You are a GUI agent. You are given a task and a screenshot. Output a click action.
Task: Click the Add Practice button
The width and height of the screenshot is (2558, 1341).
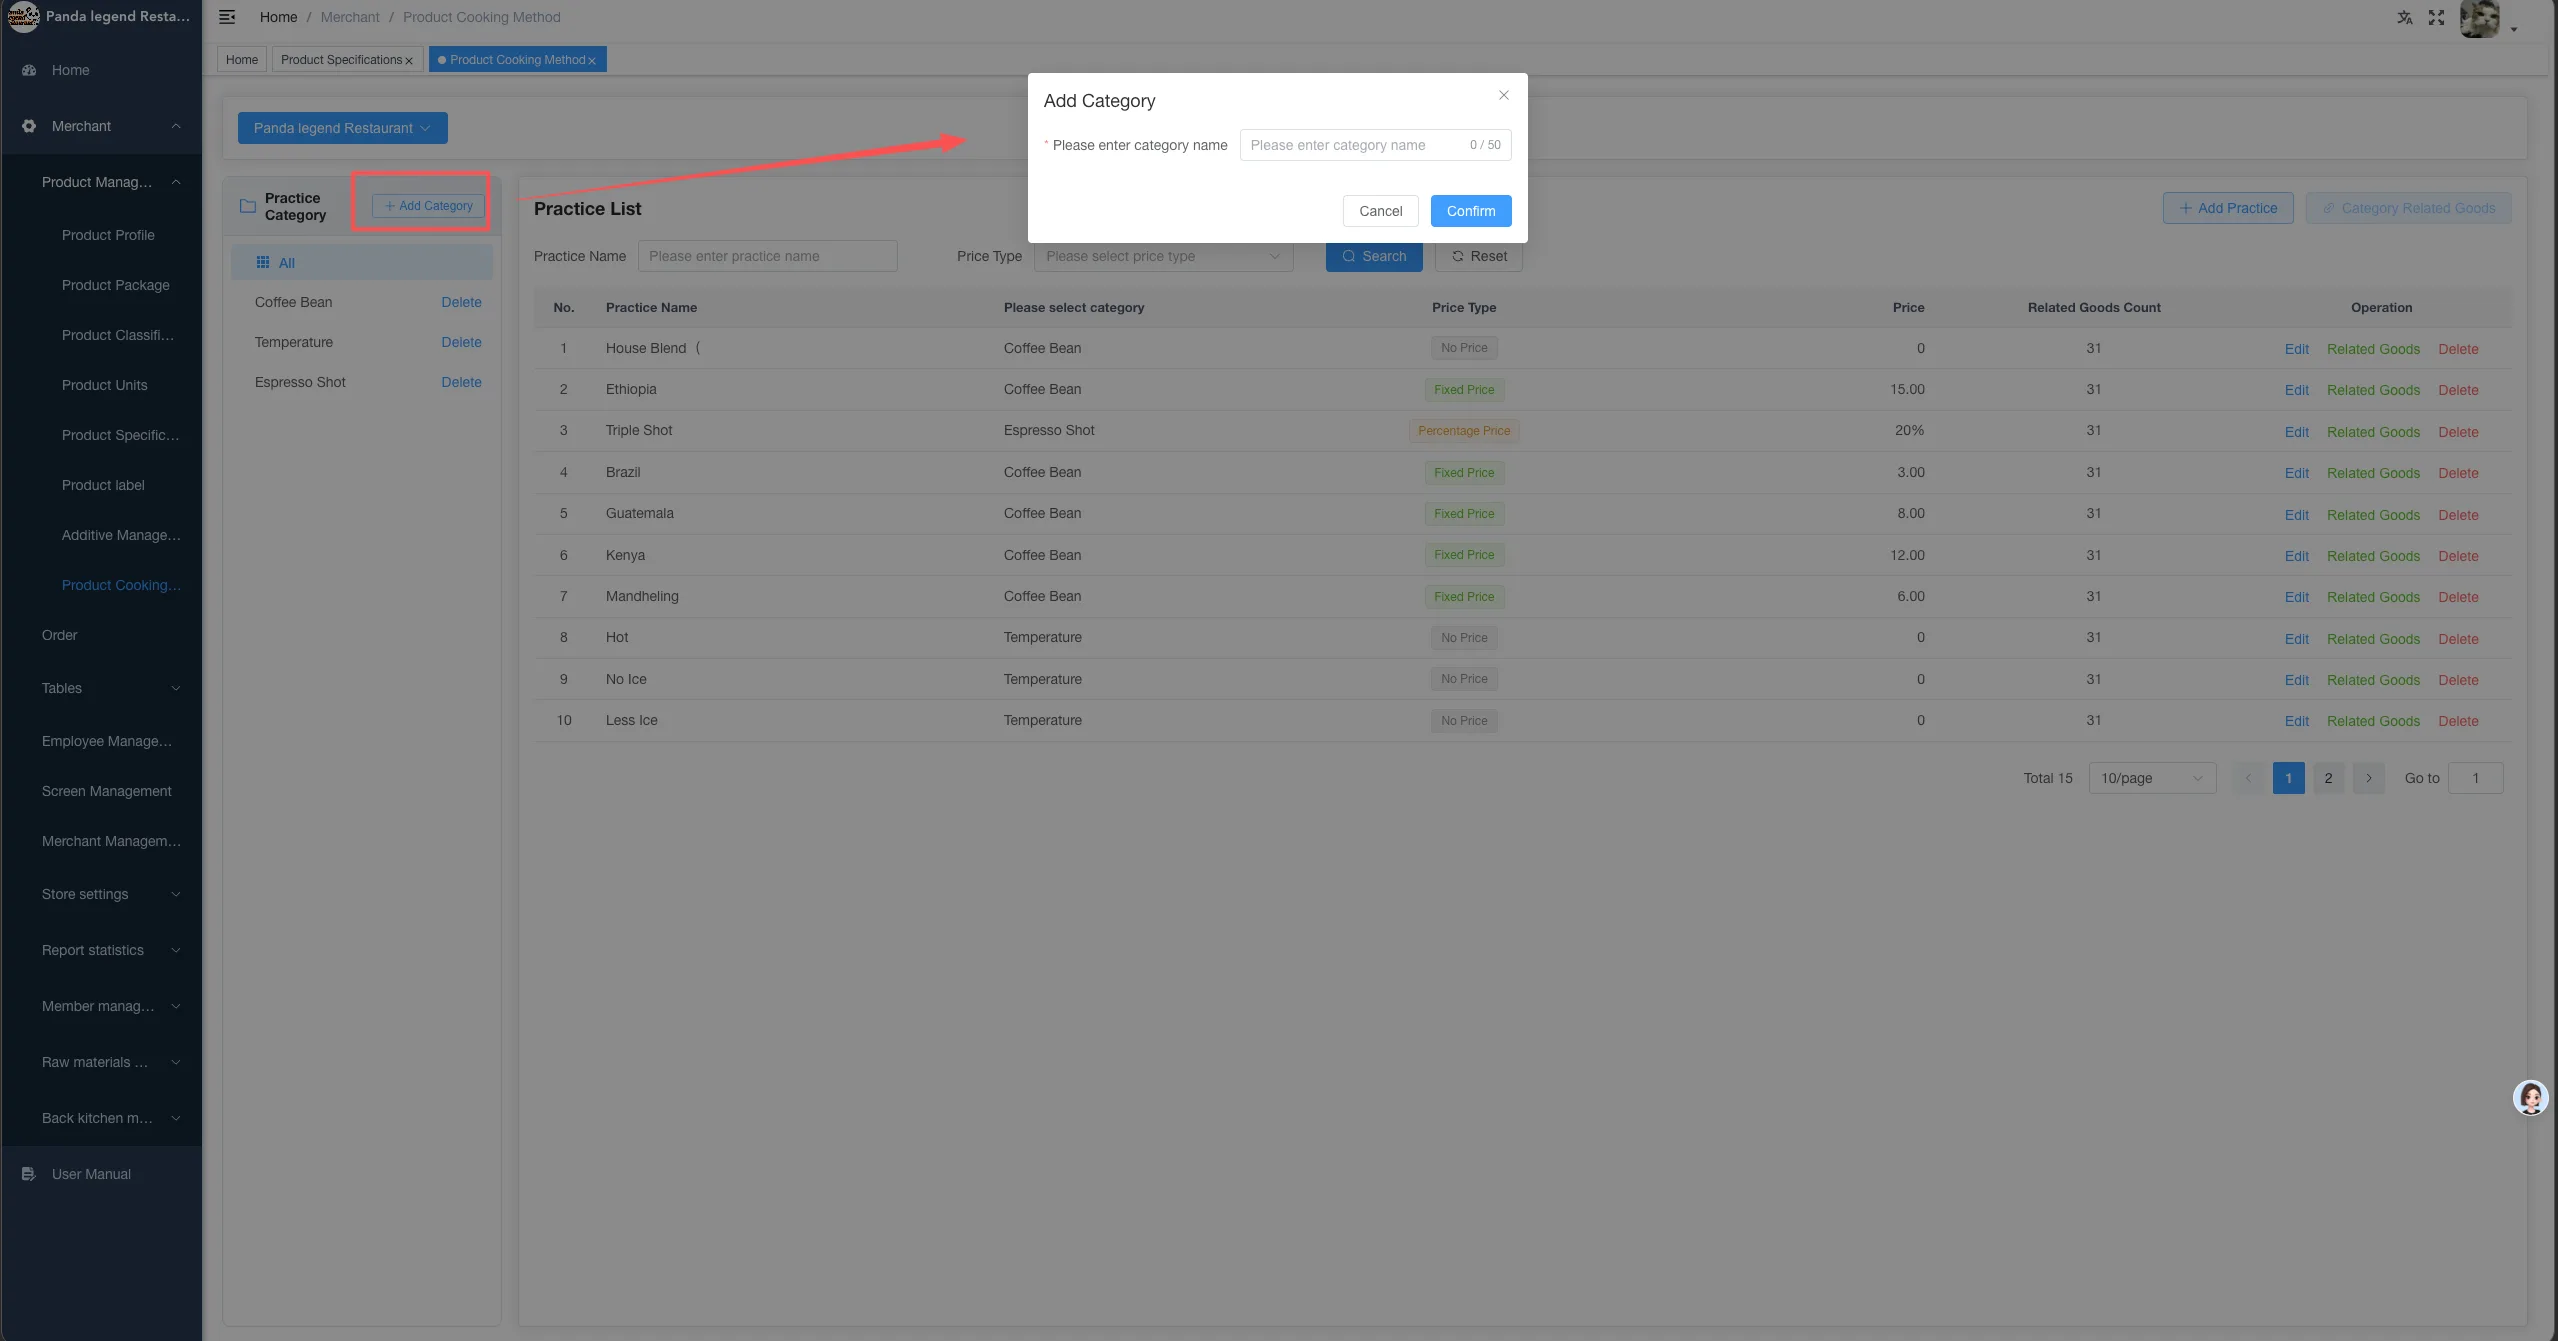click(2228, 208)
